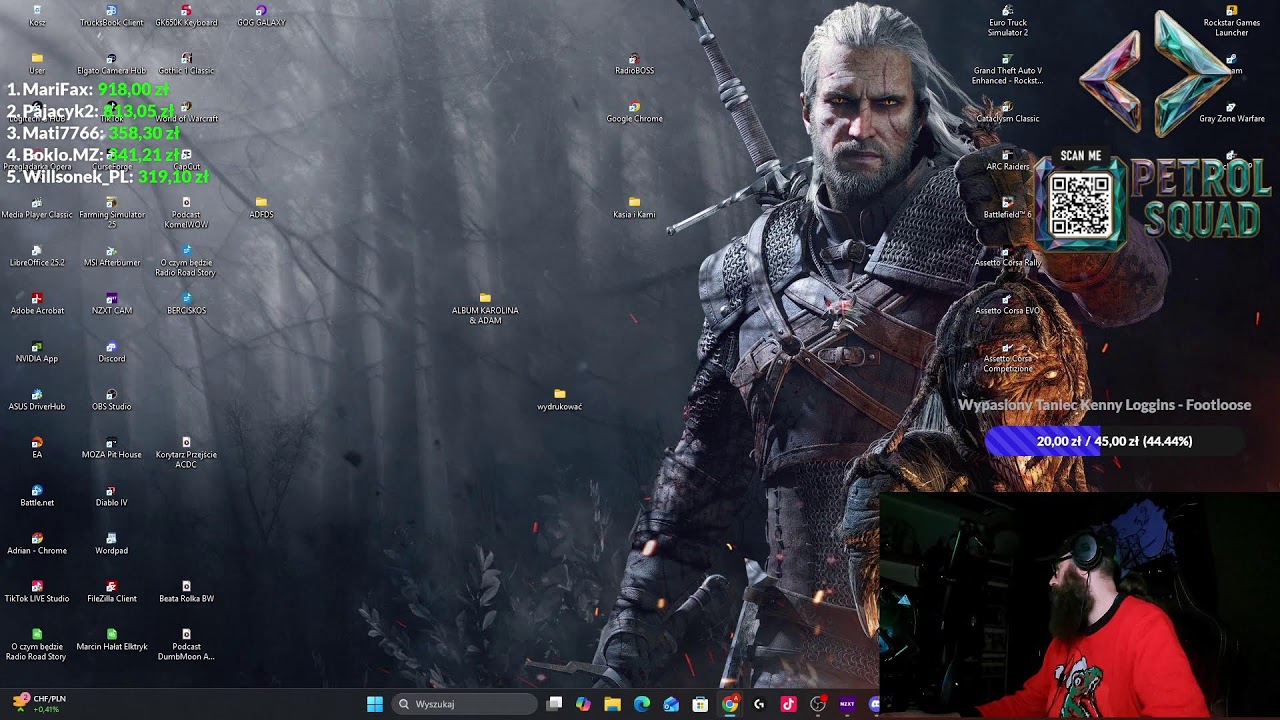The width and height of the screenshot is (1280, 720).
Task: Open Outlook from the taskbar
Action: [671, 704]
